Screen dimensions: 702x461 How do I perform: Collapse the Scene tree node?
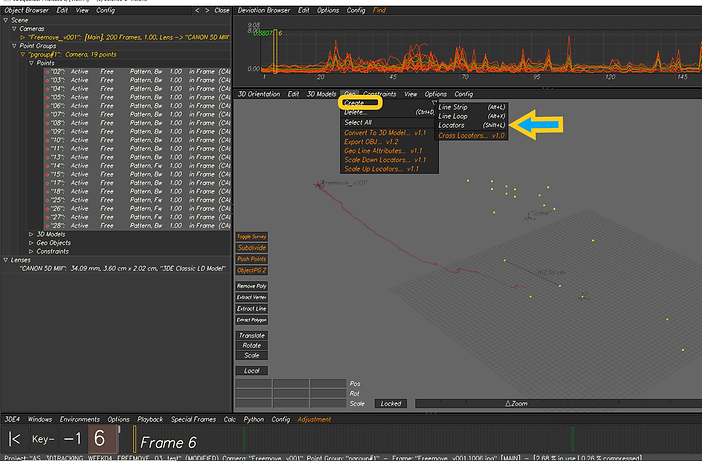[6, 20]
